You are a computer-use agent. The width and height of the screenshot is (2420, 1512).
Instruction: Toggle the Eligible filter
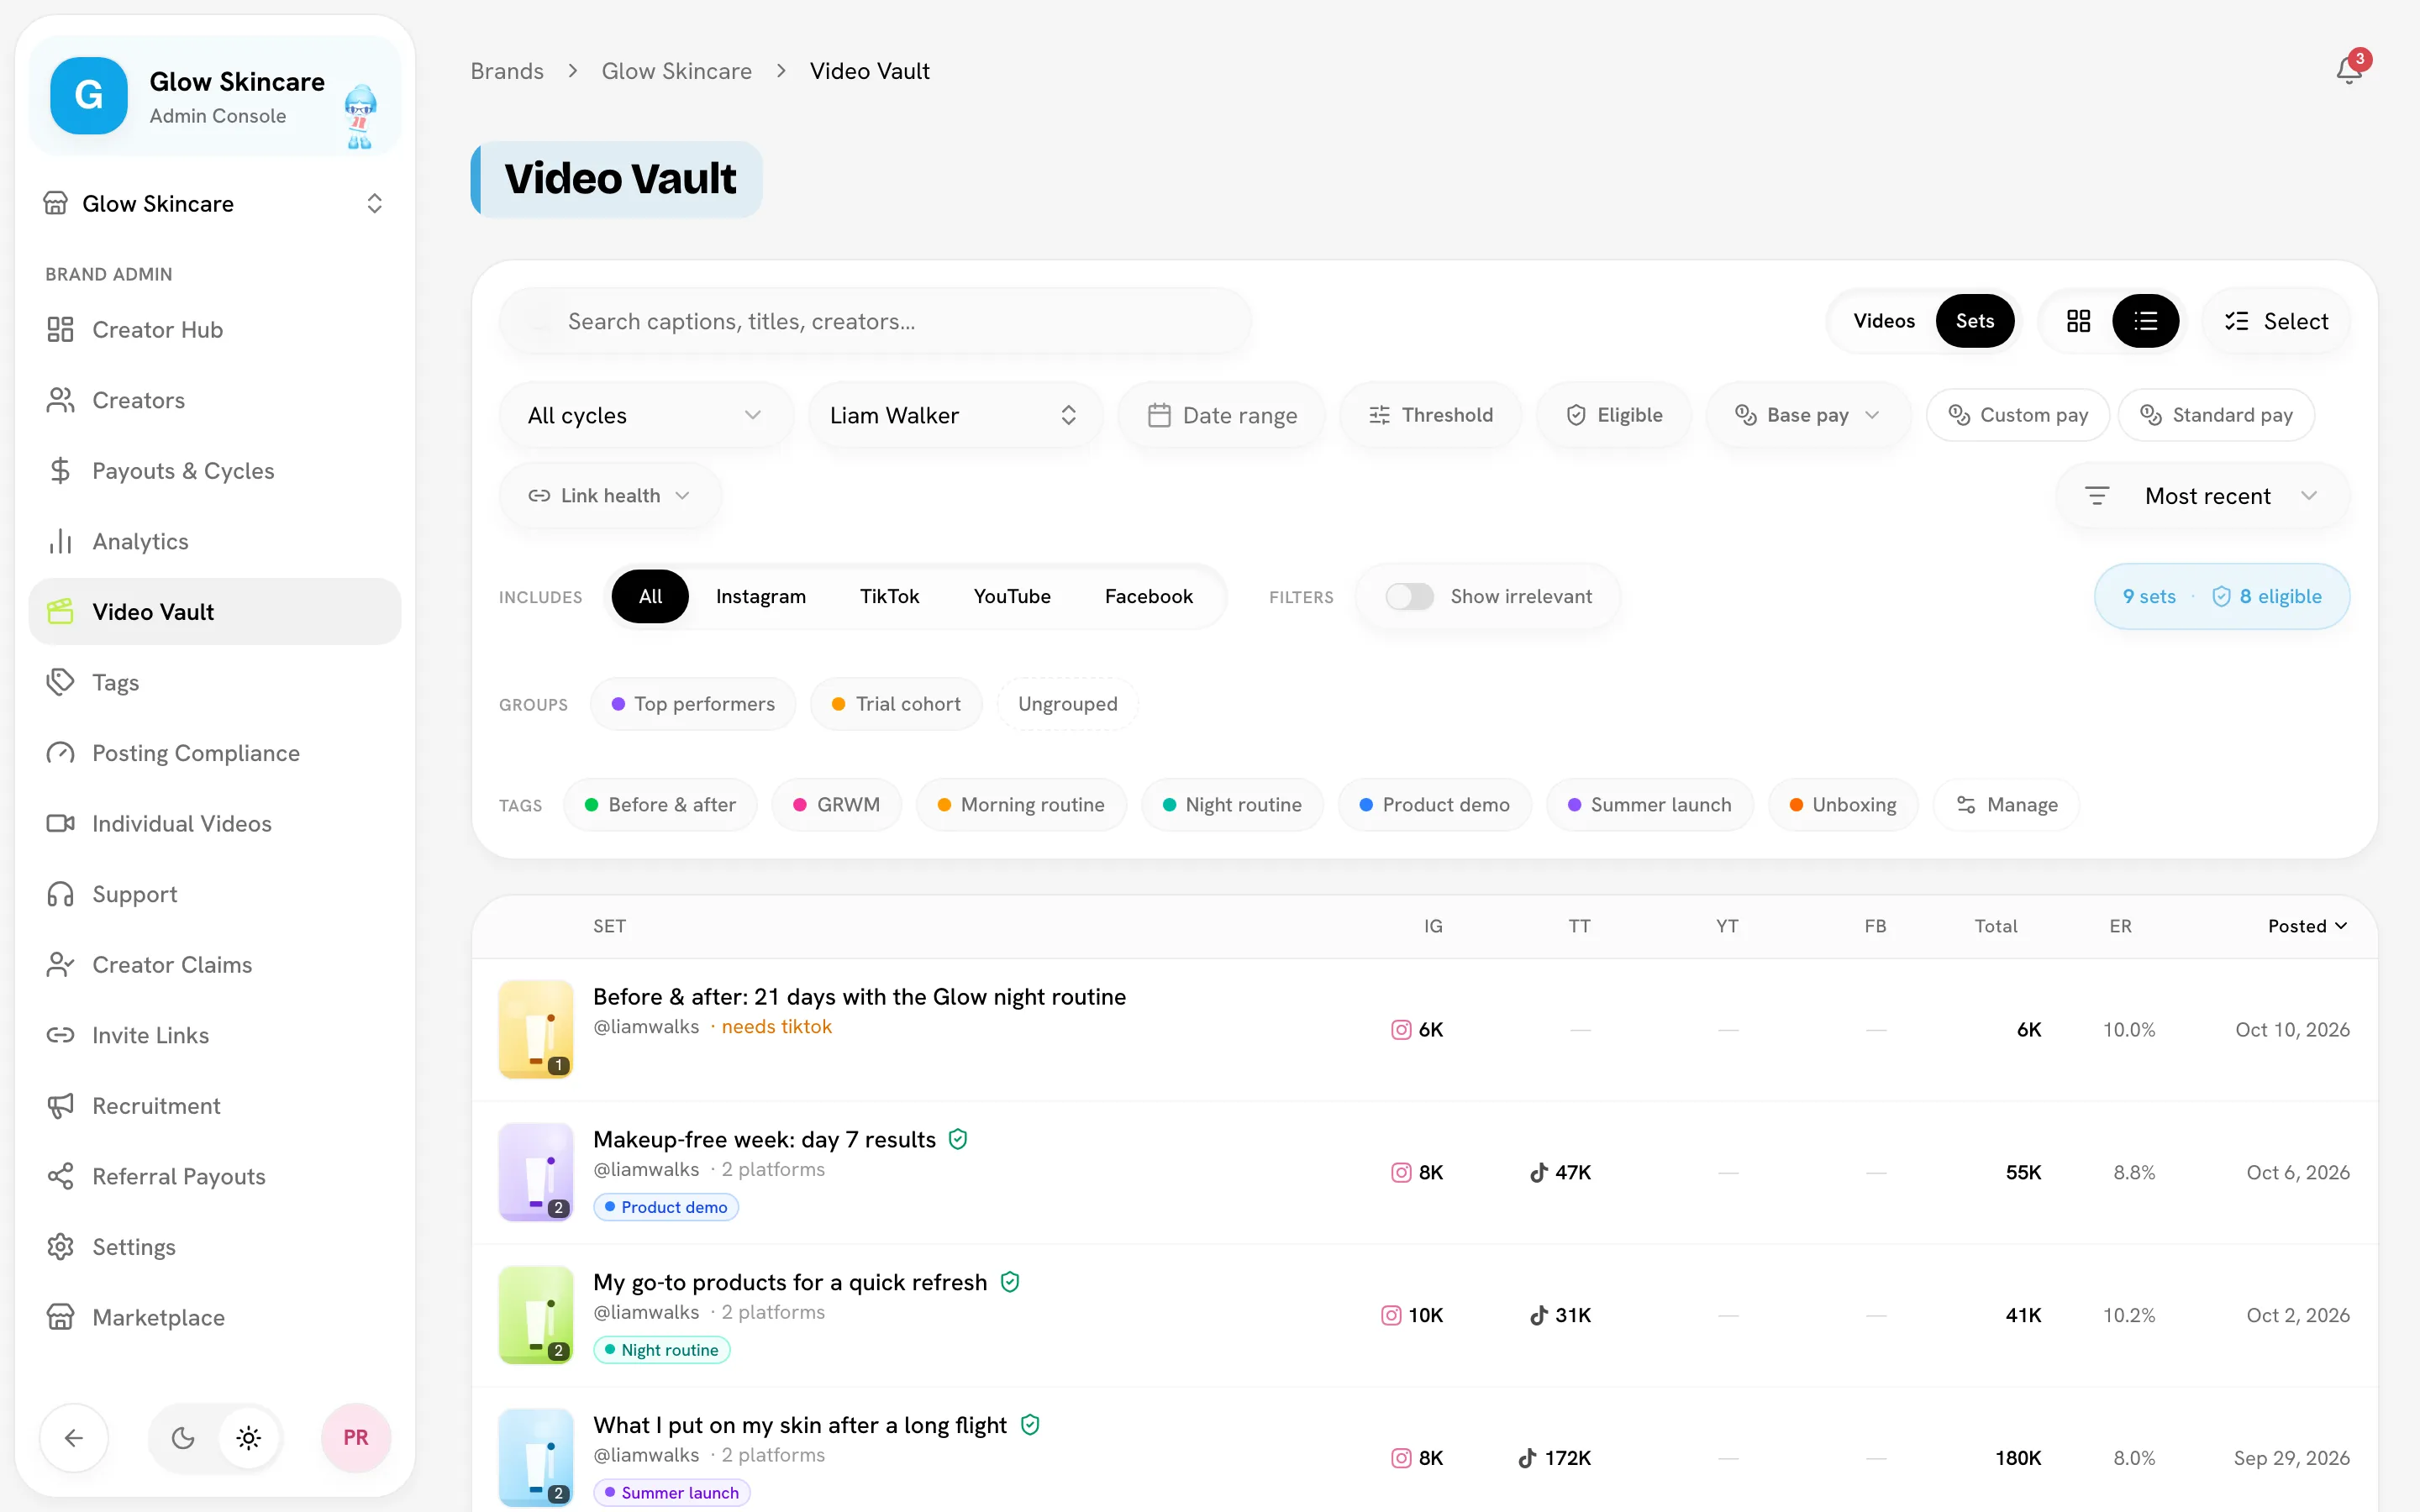(1614, 415)
